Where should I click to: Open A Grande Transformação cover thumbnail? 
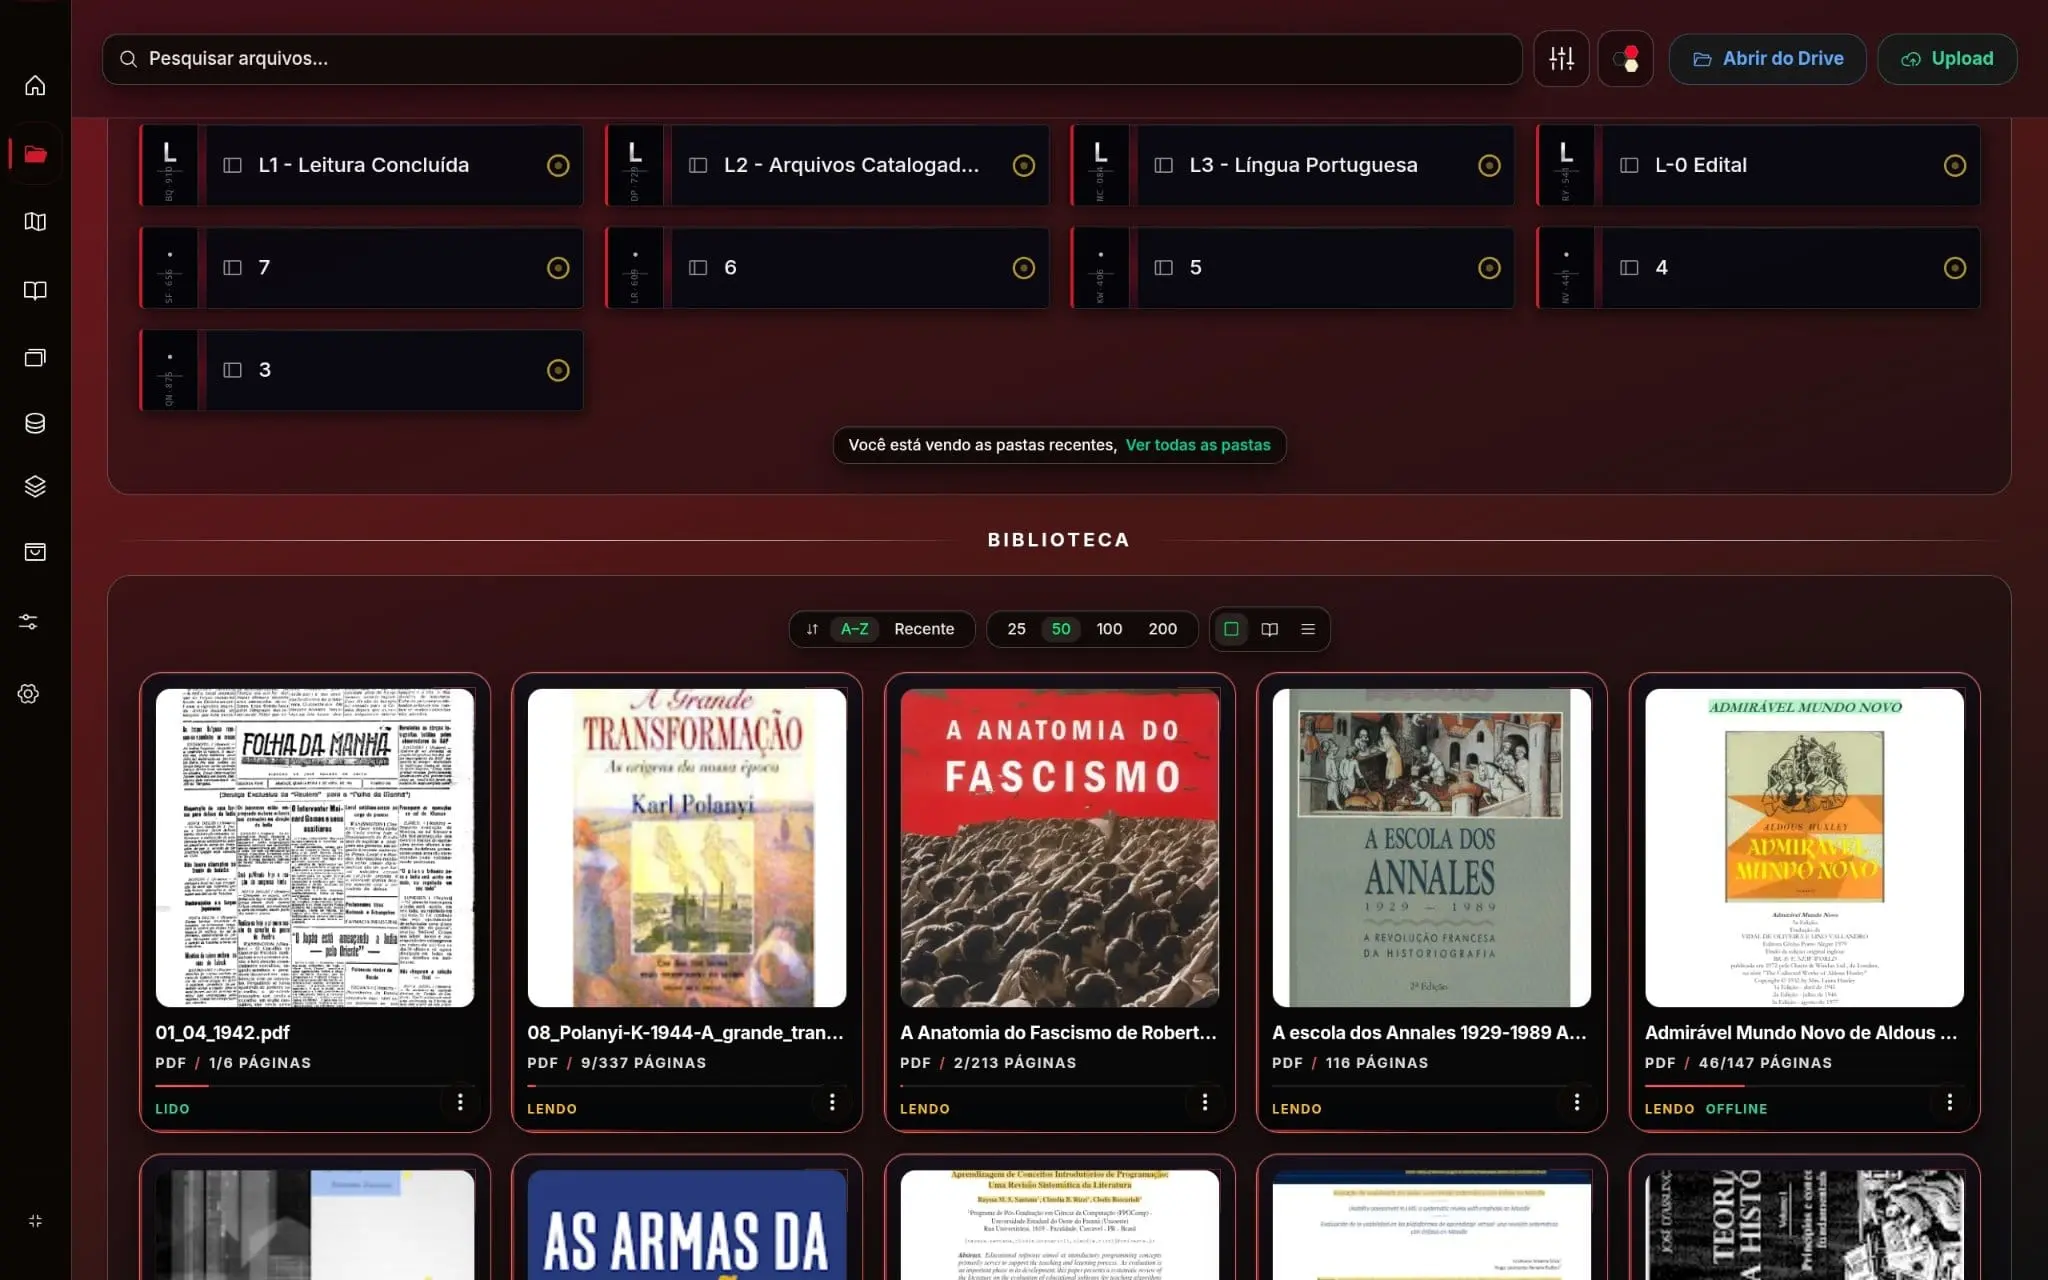pyautogui.click(x=687, y=848)
